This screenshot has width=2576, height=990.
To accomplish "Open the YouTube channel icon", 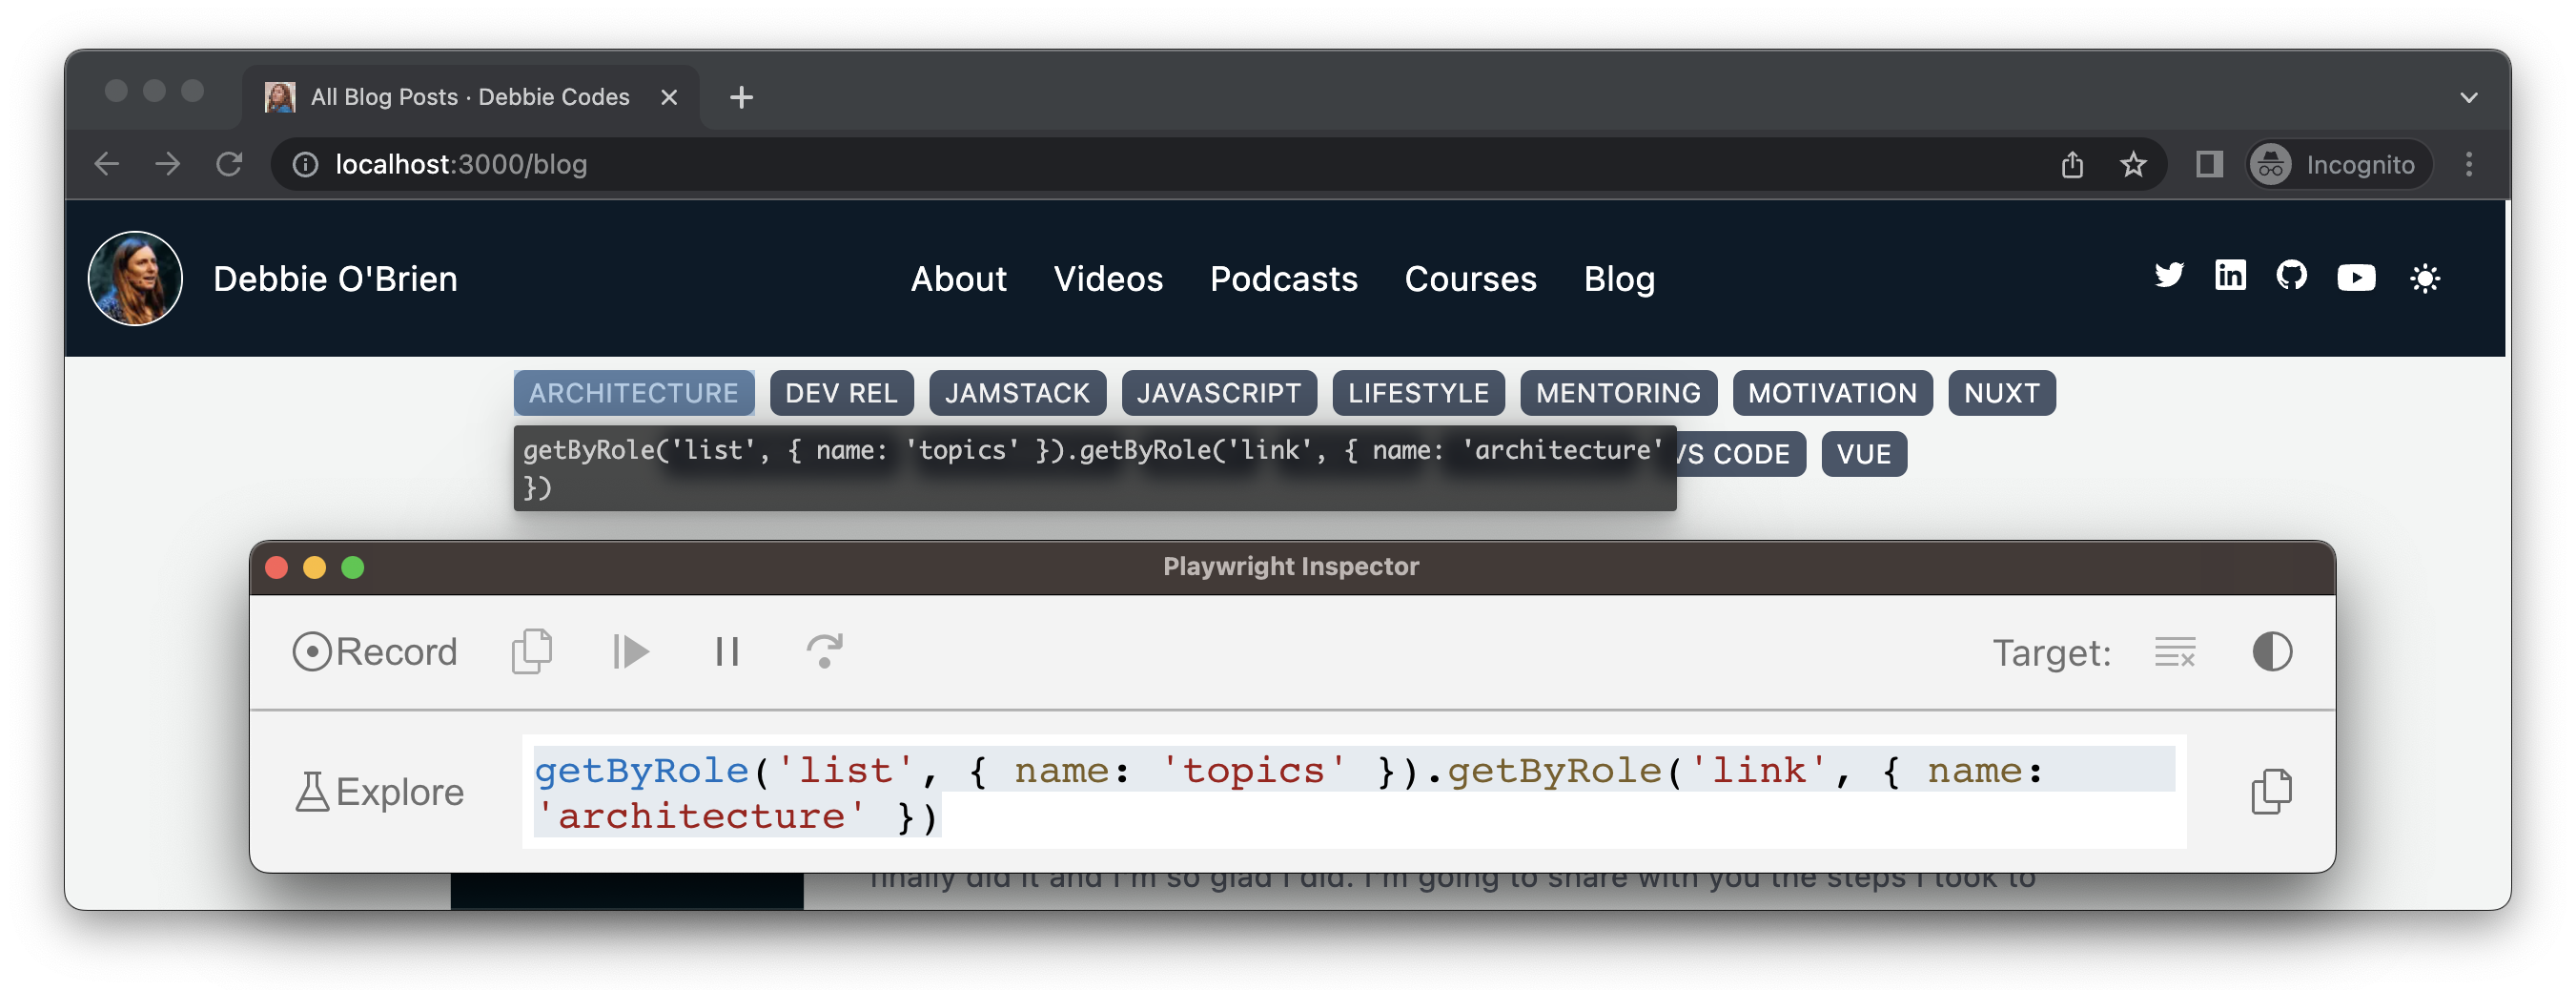I will [2357, 277].
